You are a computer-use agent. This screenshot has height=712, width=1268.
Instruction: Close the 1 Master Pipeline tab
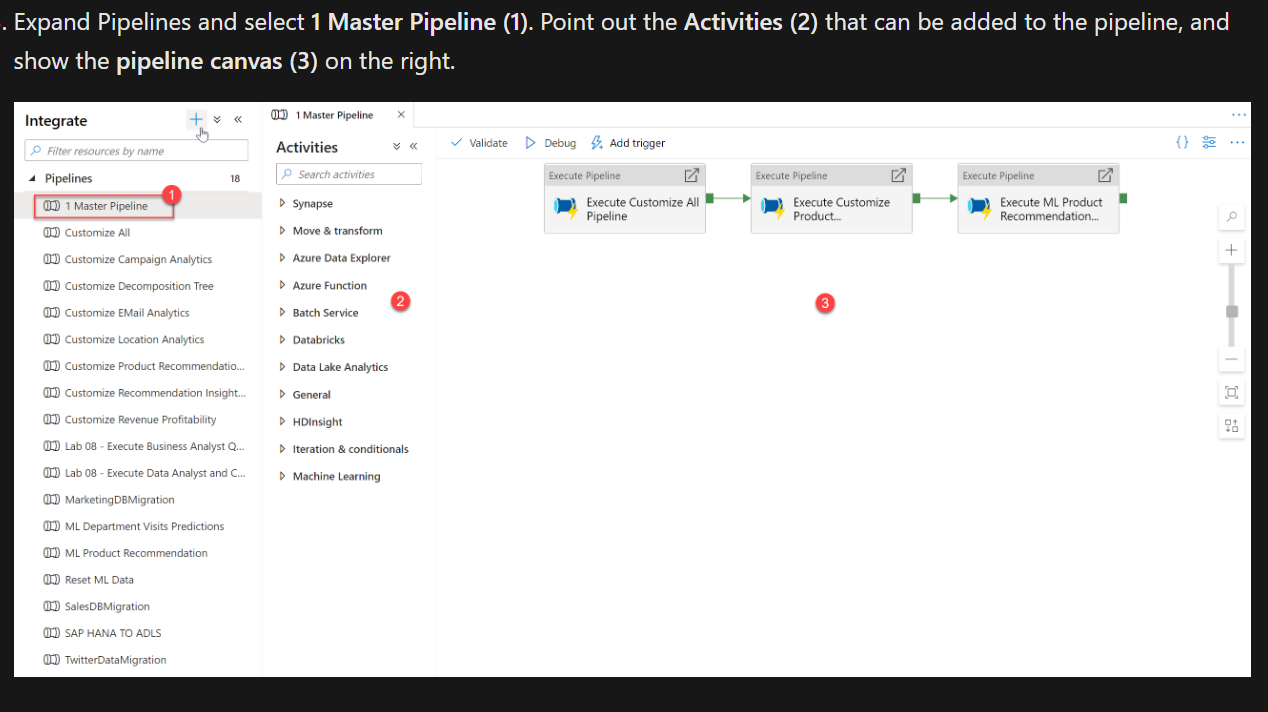[x=401, y=115]
